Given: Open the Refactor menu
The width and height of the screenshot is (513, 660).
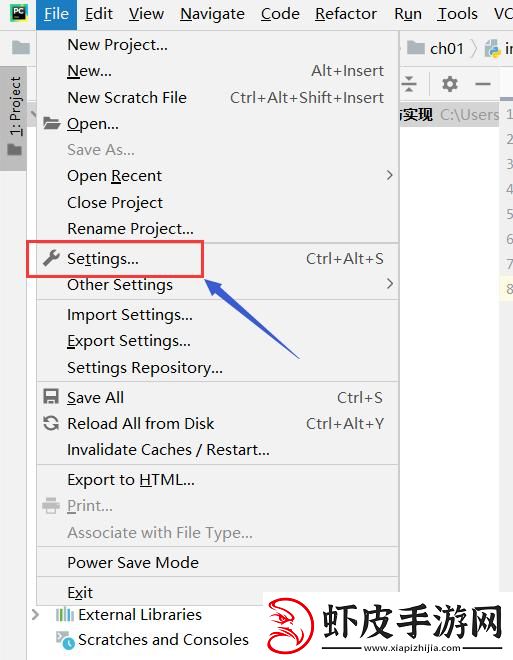Looking at the screenshot, I should [x=346, y=14].
